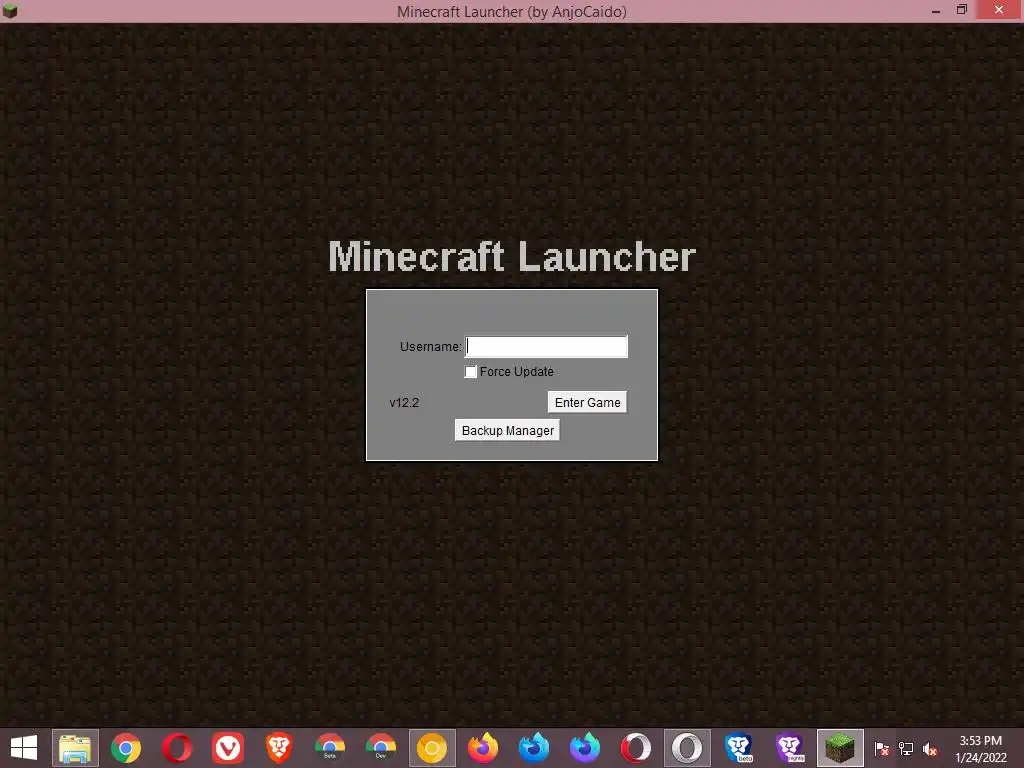The width and height of the screenshot is (1024, 768).
Task: Restore down the Minecraft Launcher window
Action: pyautogui.click(x=961, y=10)
